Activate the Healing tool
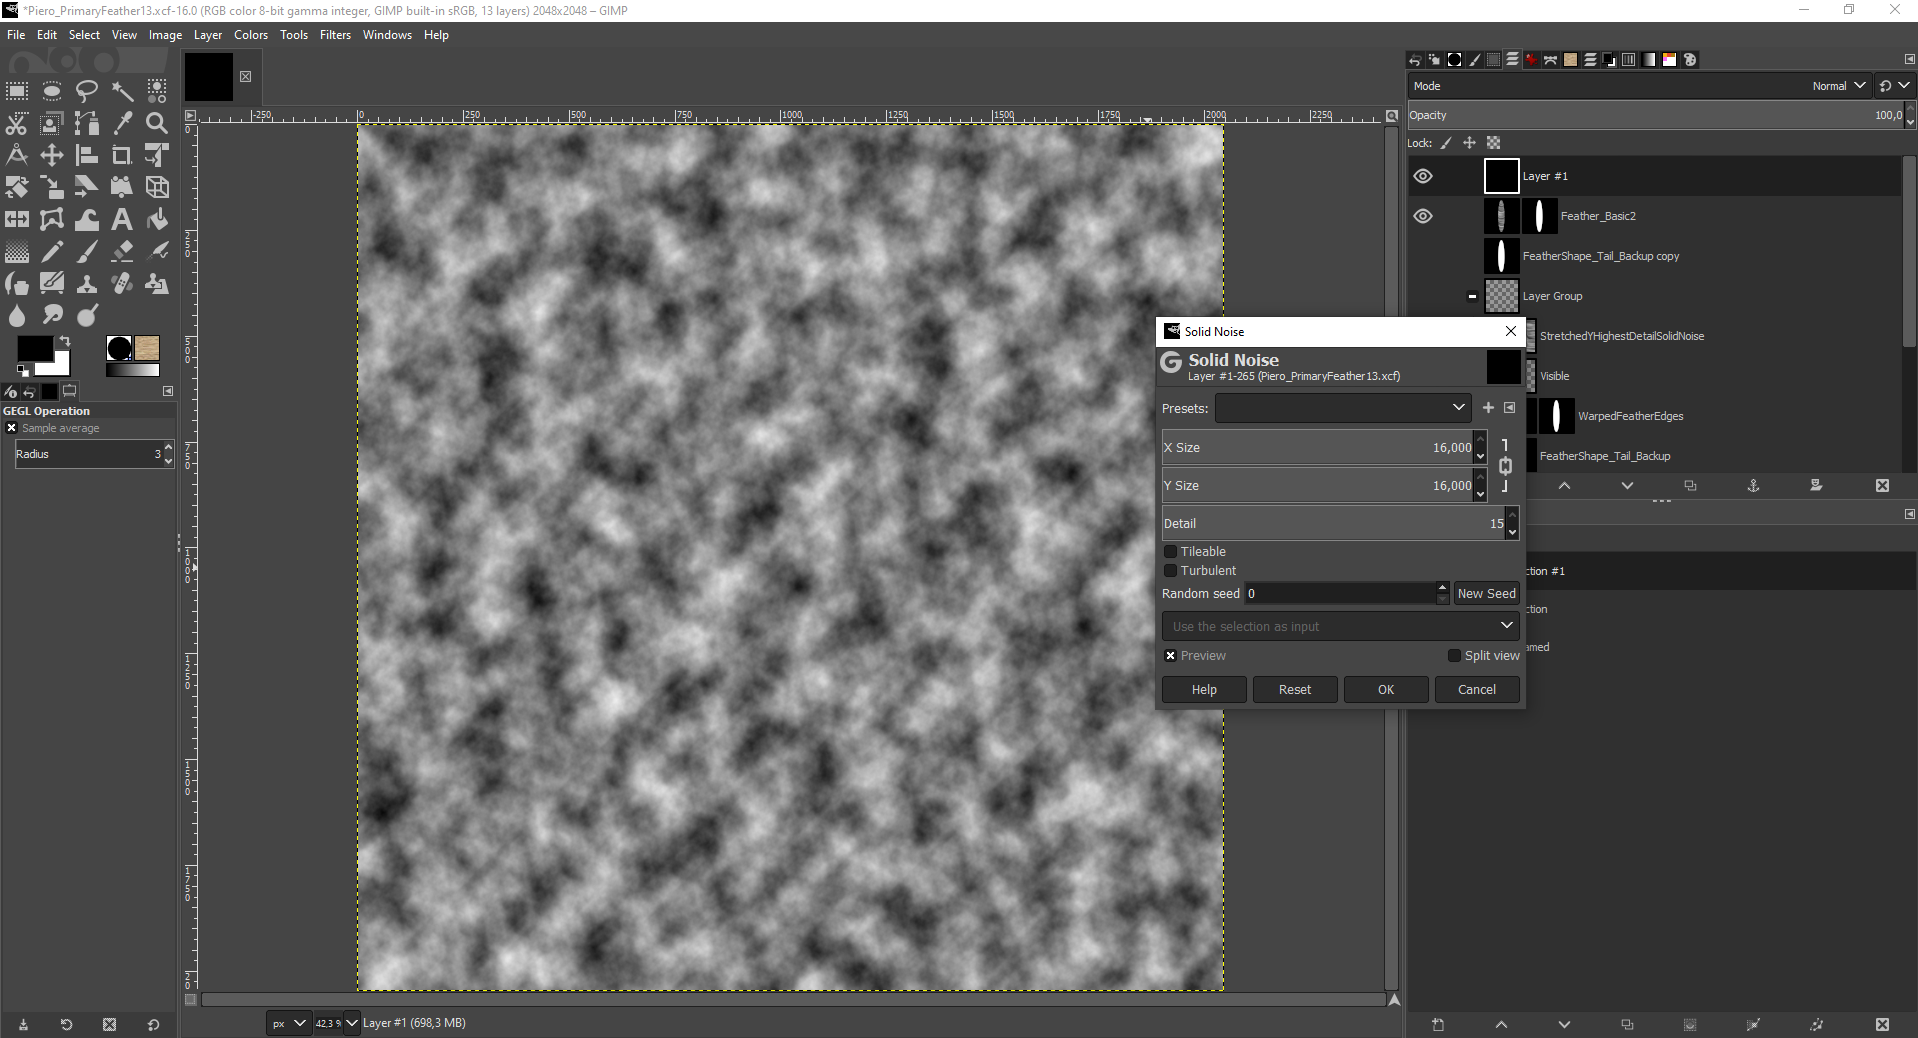Image resolution: width=1918 pixels, height=1038 pixels. (121, 284)
